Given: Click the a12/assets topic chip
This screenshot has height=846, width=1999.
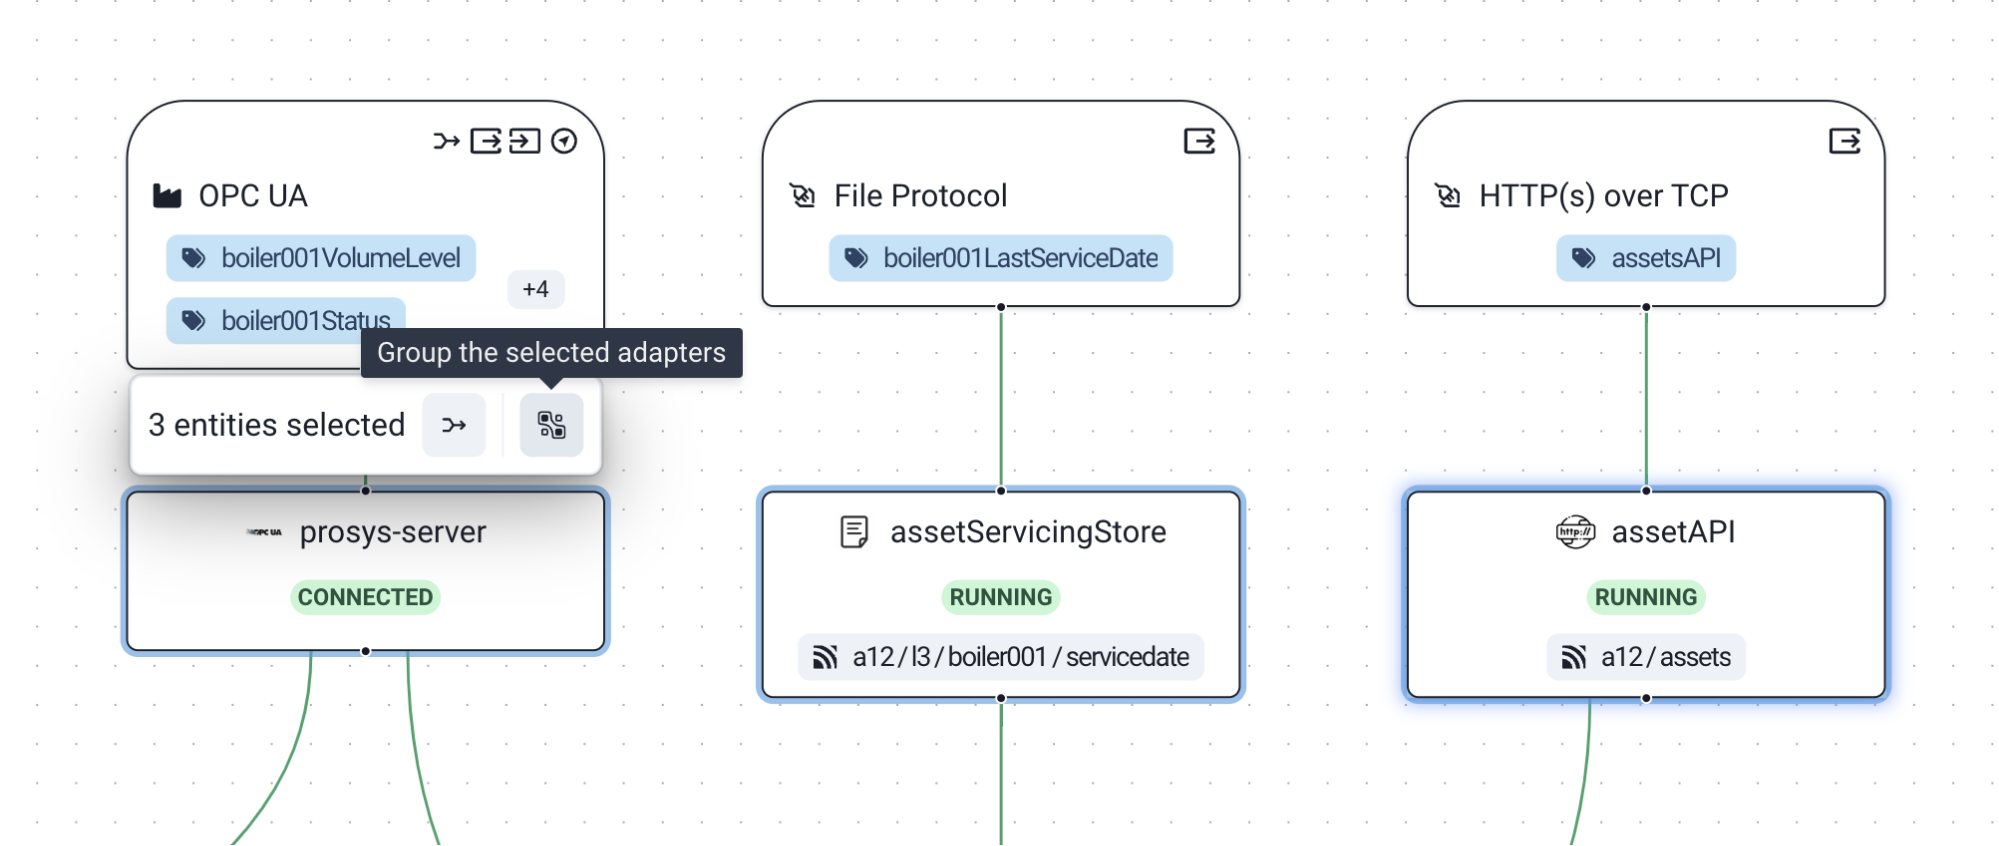Looking at the screenshot, I should [x=1646, y=657].
